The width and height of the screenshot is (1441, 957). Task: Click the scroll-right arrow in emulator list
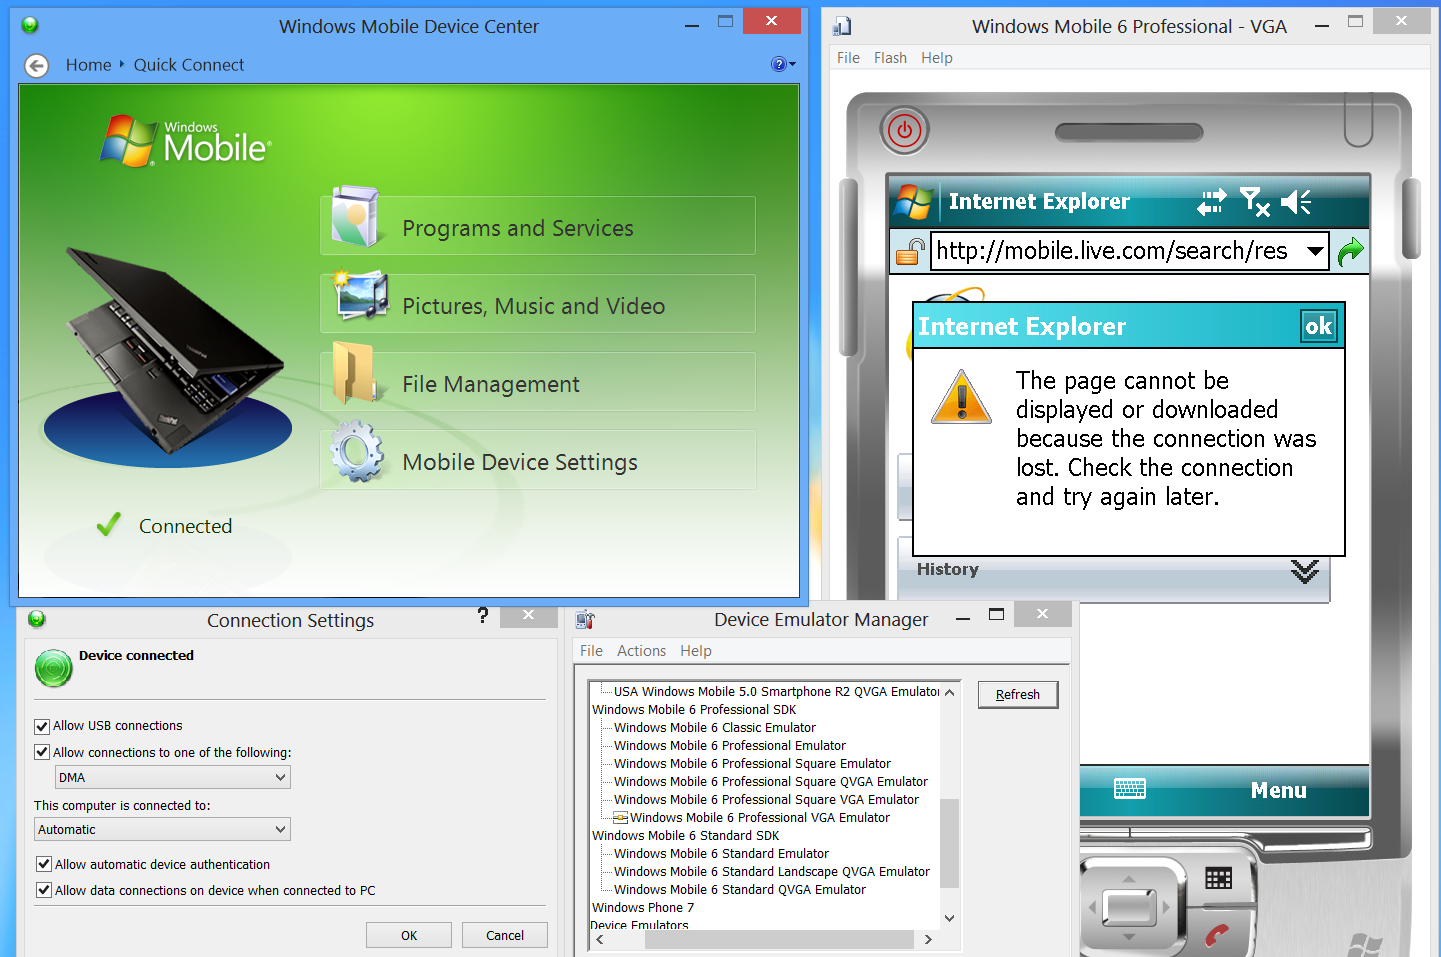(928, 939)
